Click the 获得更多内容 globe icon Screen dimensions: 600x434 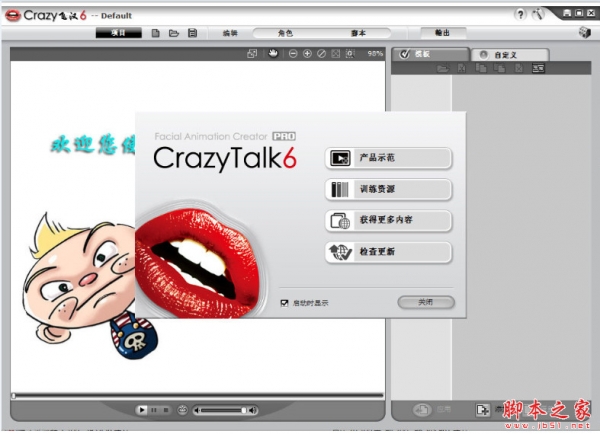pos(340,221)
